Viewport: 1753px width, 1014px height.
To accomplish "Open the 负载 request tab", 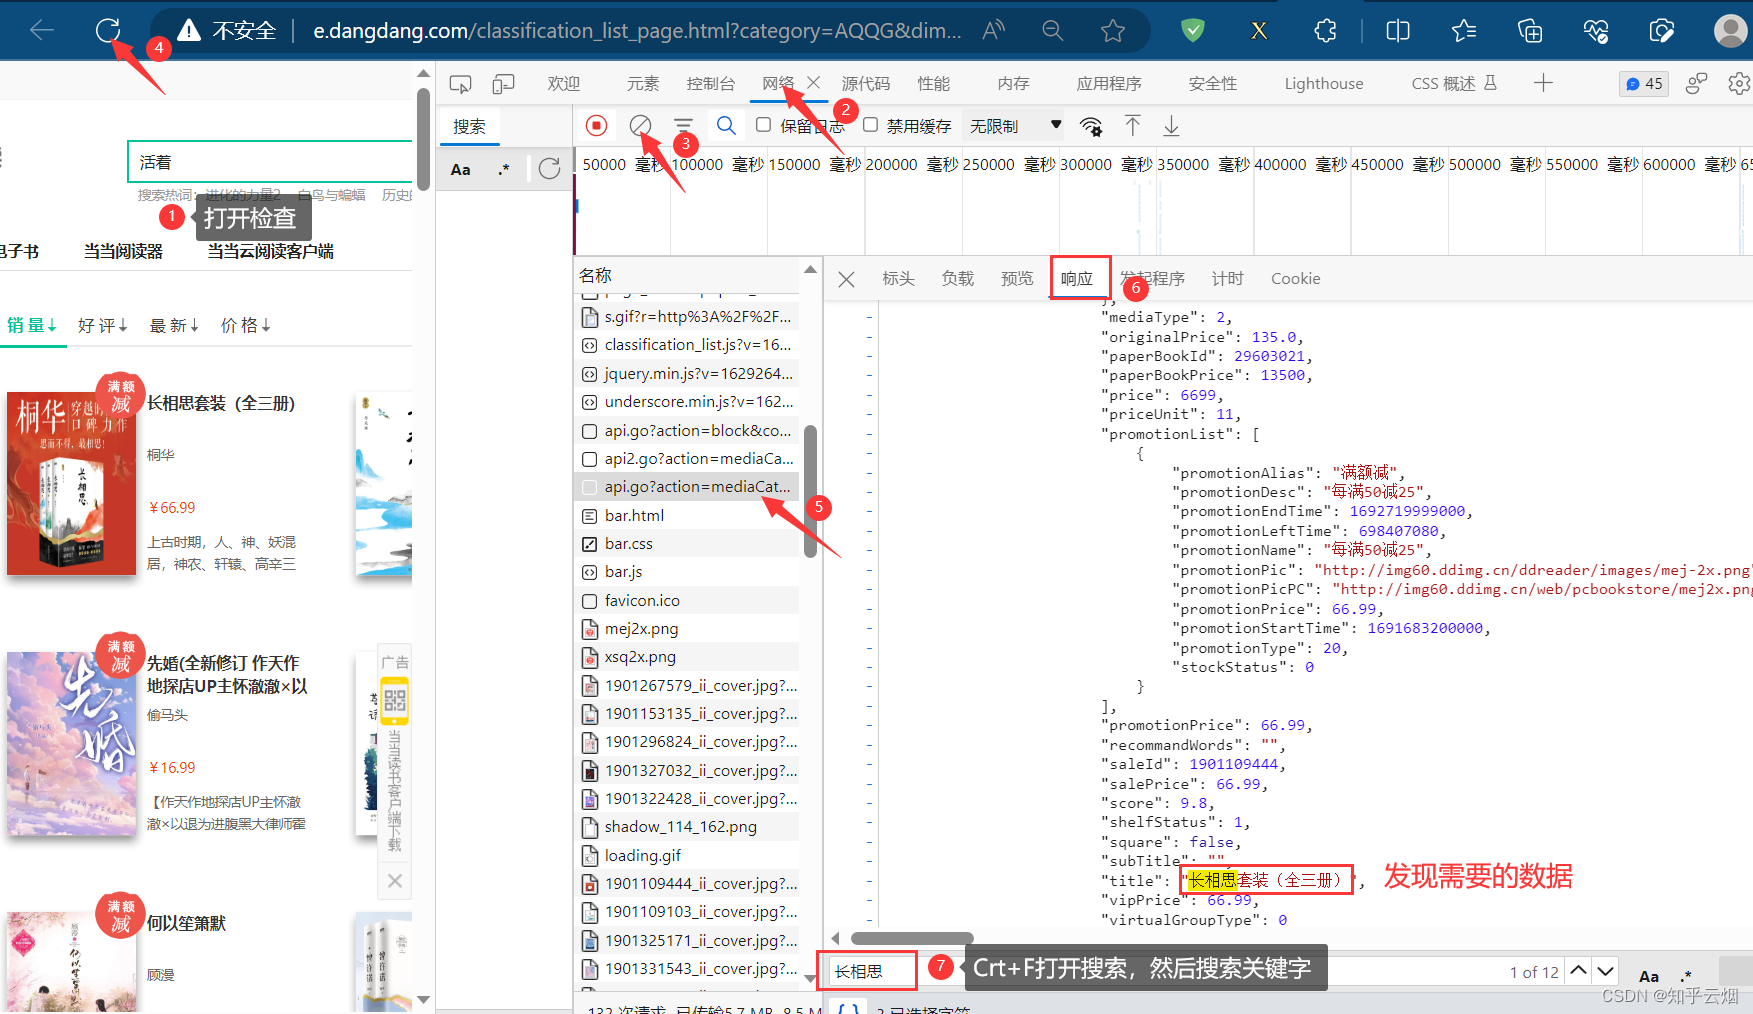I will 957,279.
